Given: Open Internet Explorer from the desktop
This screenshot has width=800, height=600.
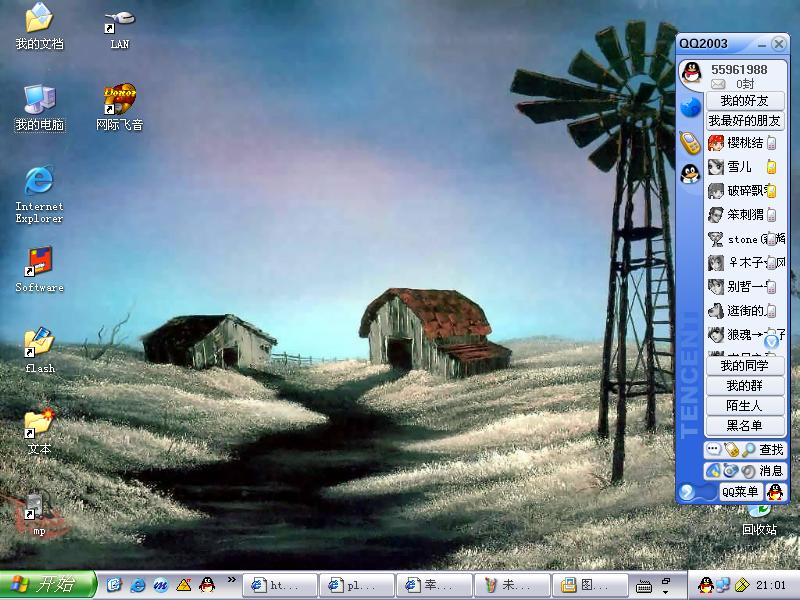Looking at the screenshot, I should 39,195.
